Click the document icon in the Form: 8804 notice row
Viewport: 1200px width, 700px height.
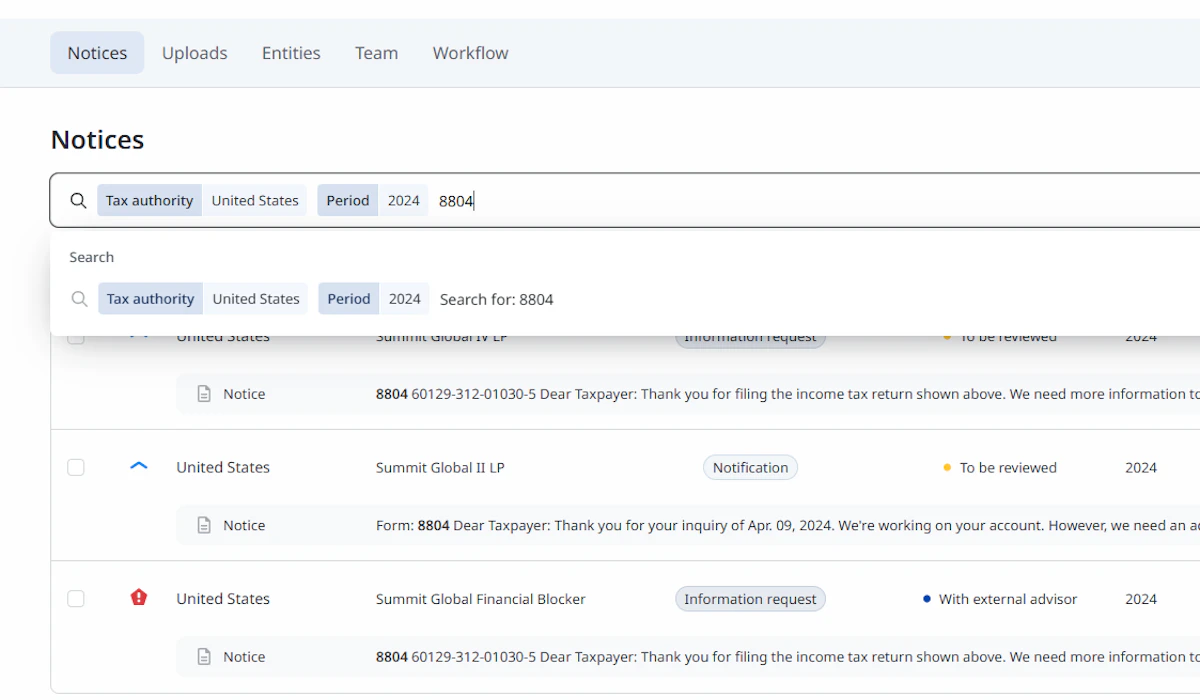pyautogui.click(x=204, y=525)
